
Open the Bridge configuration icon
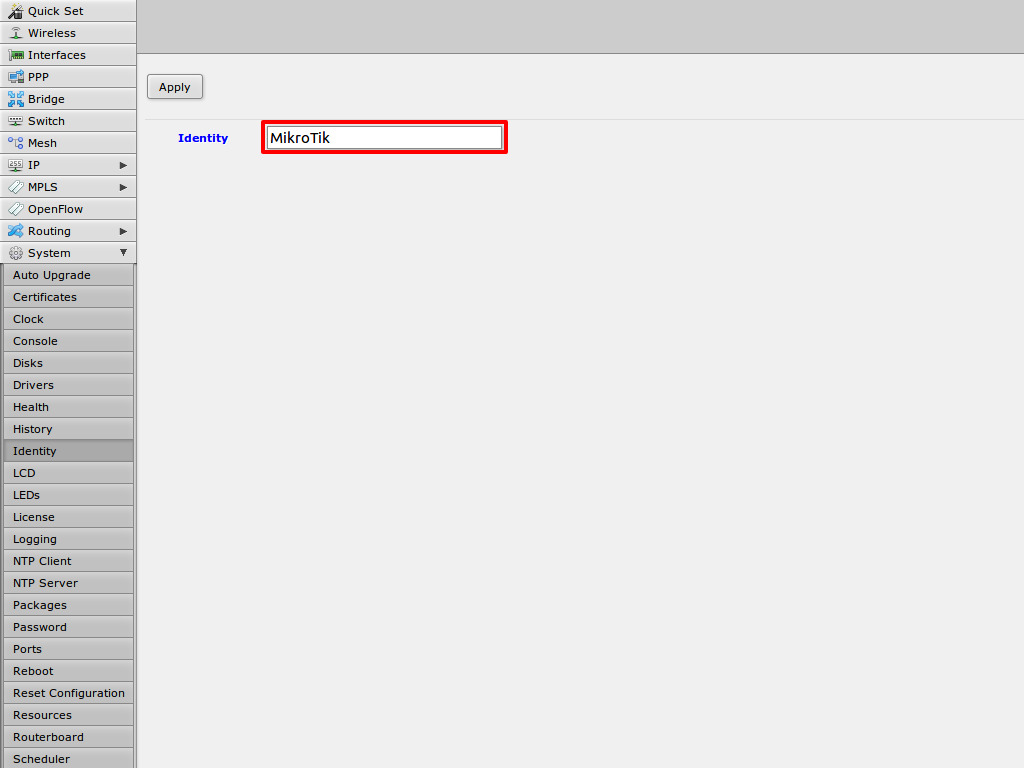(15, 99)
